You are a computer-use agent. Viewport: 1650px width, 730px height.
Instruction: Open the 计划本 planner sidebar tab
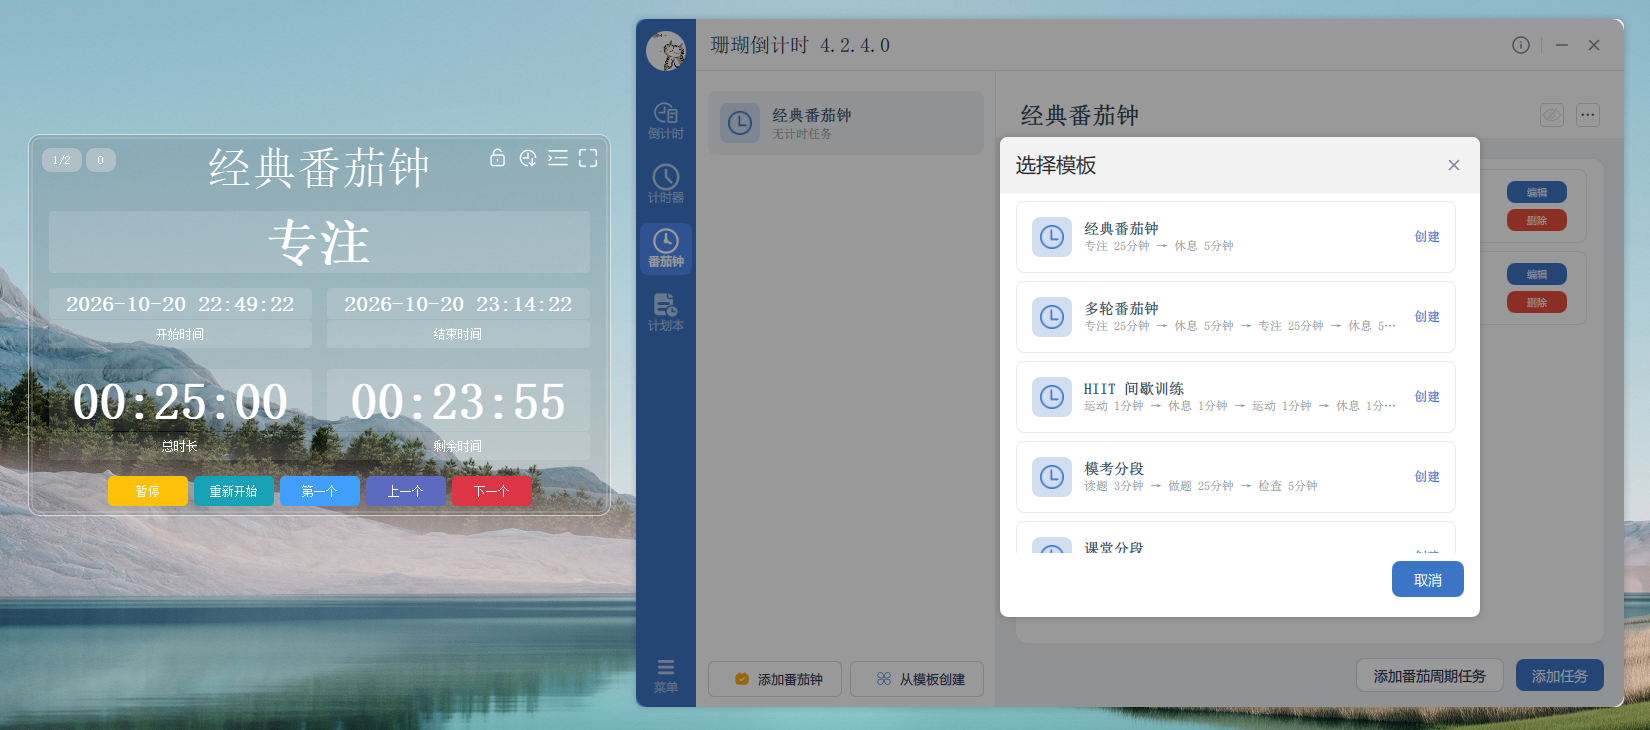(666, 312)
